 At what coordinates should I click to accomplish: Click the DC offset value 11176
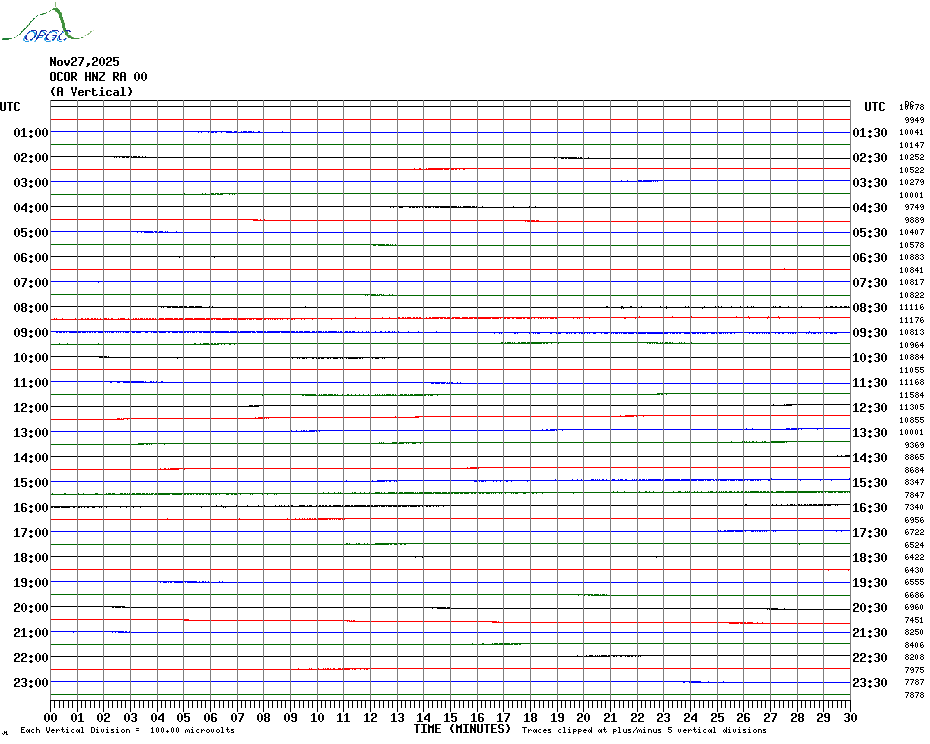(912, 320)
